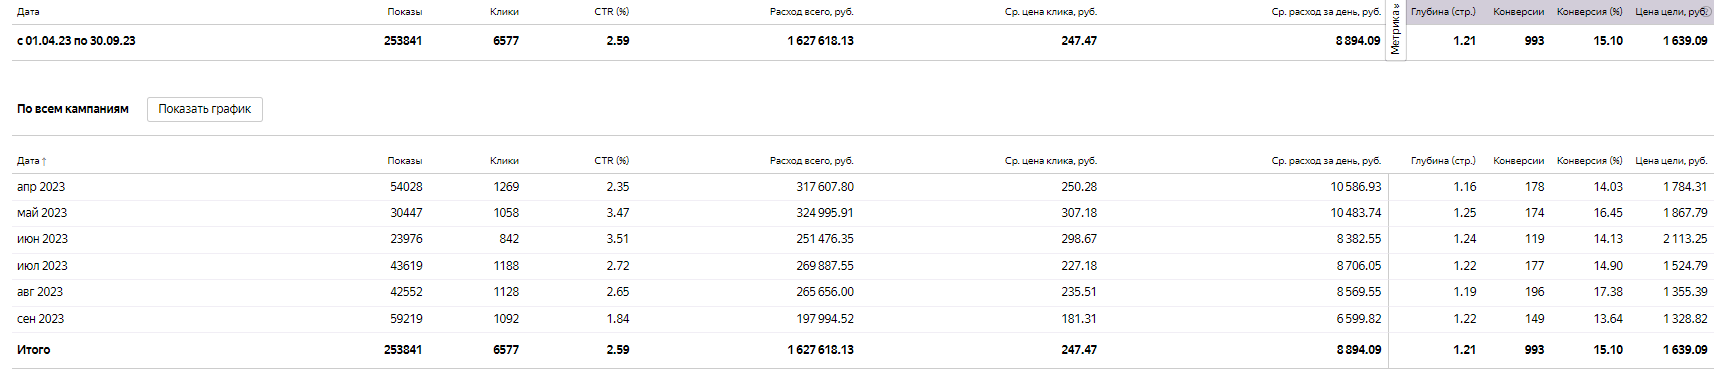Click the help question-mark icon near Цена цели
Image resolution: width=1735 pixels, height=389 pixels.
1707,12
